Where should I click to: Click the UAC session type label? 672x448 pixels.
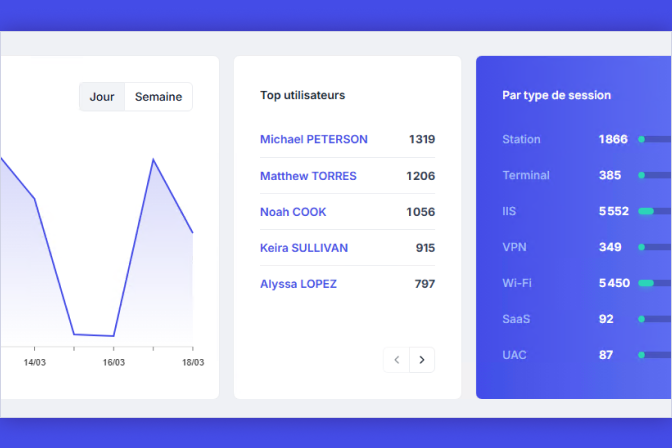514,355
